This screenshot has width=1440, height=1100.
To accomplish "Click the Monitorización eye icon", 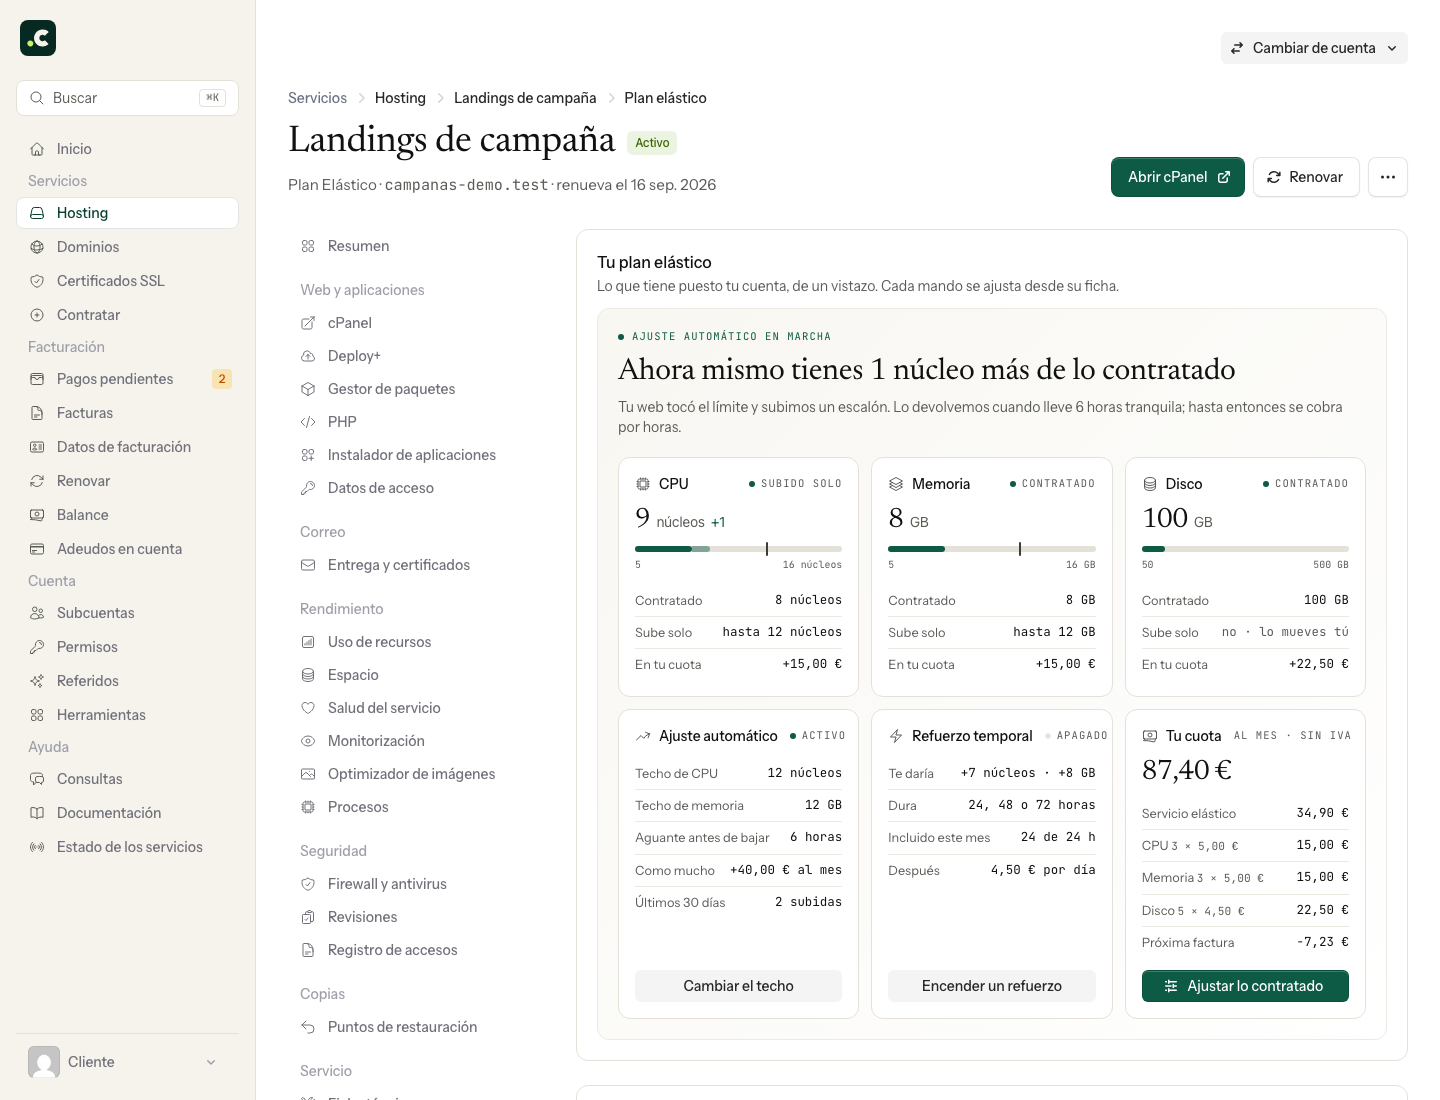I will [308, 741].
